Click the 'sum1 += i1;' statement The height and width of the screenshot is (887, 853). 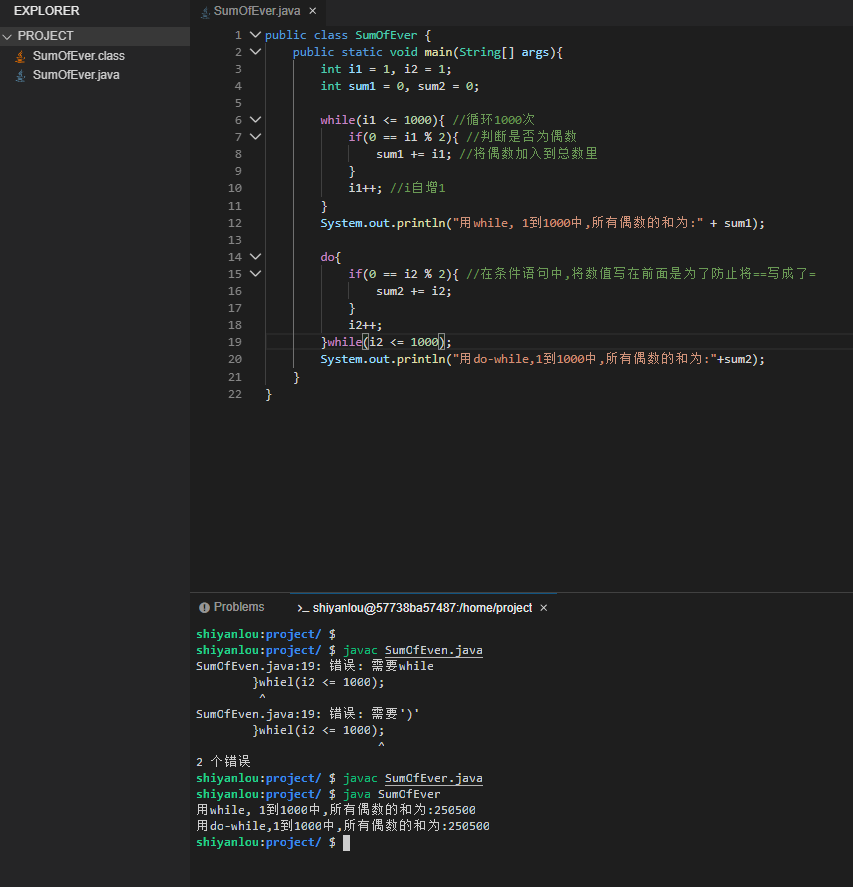(x=413, y=154)
